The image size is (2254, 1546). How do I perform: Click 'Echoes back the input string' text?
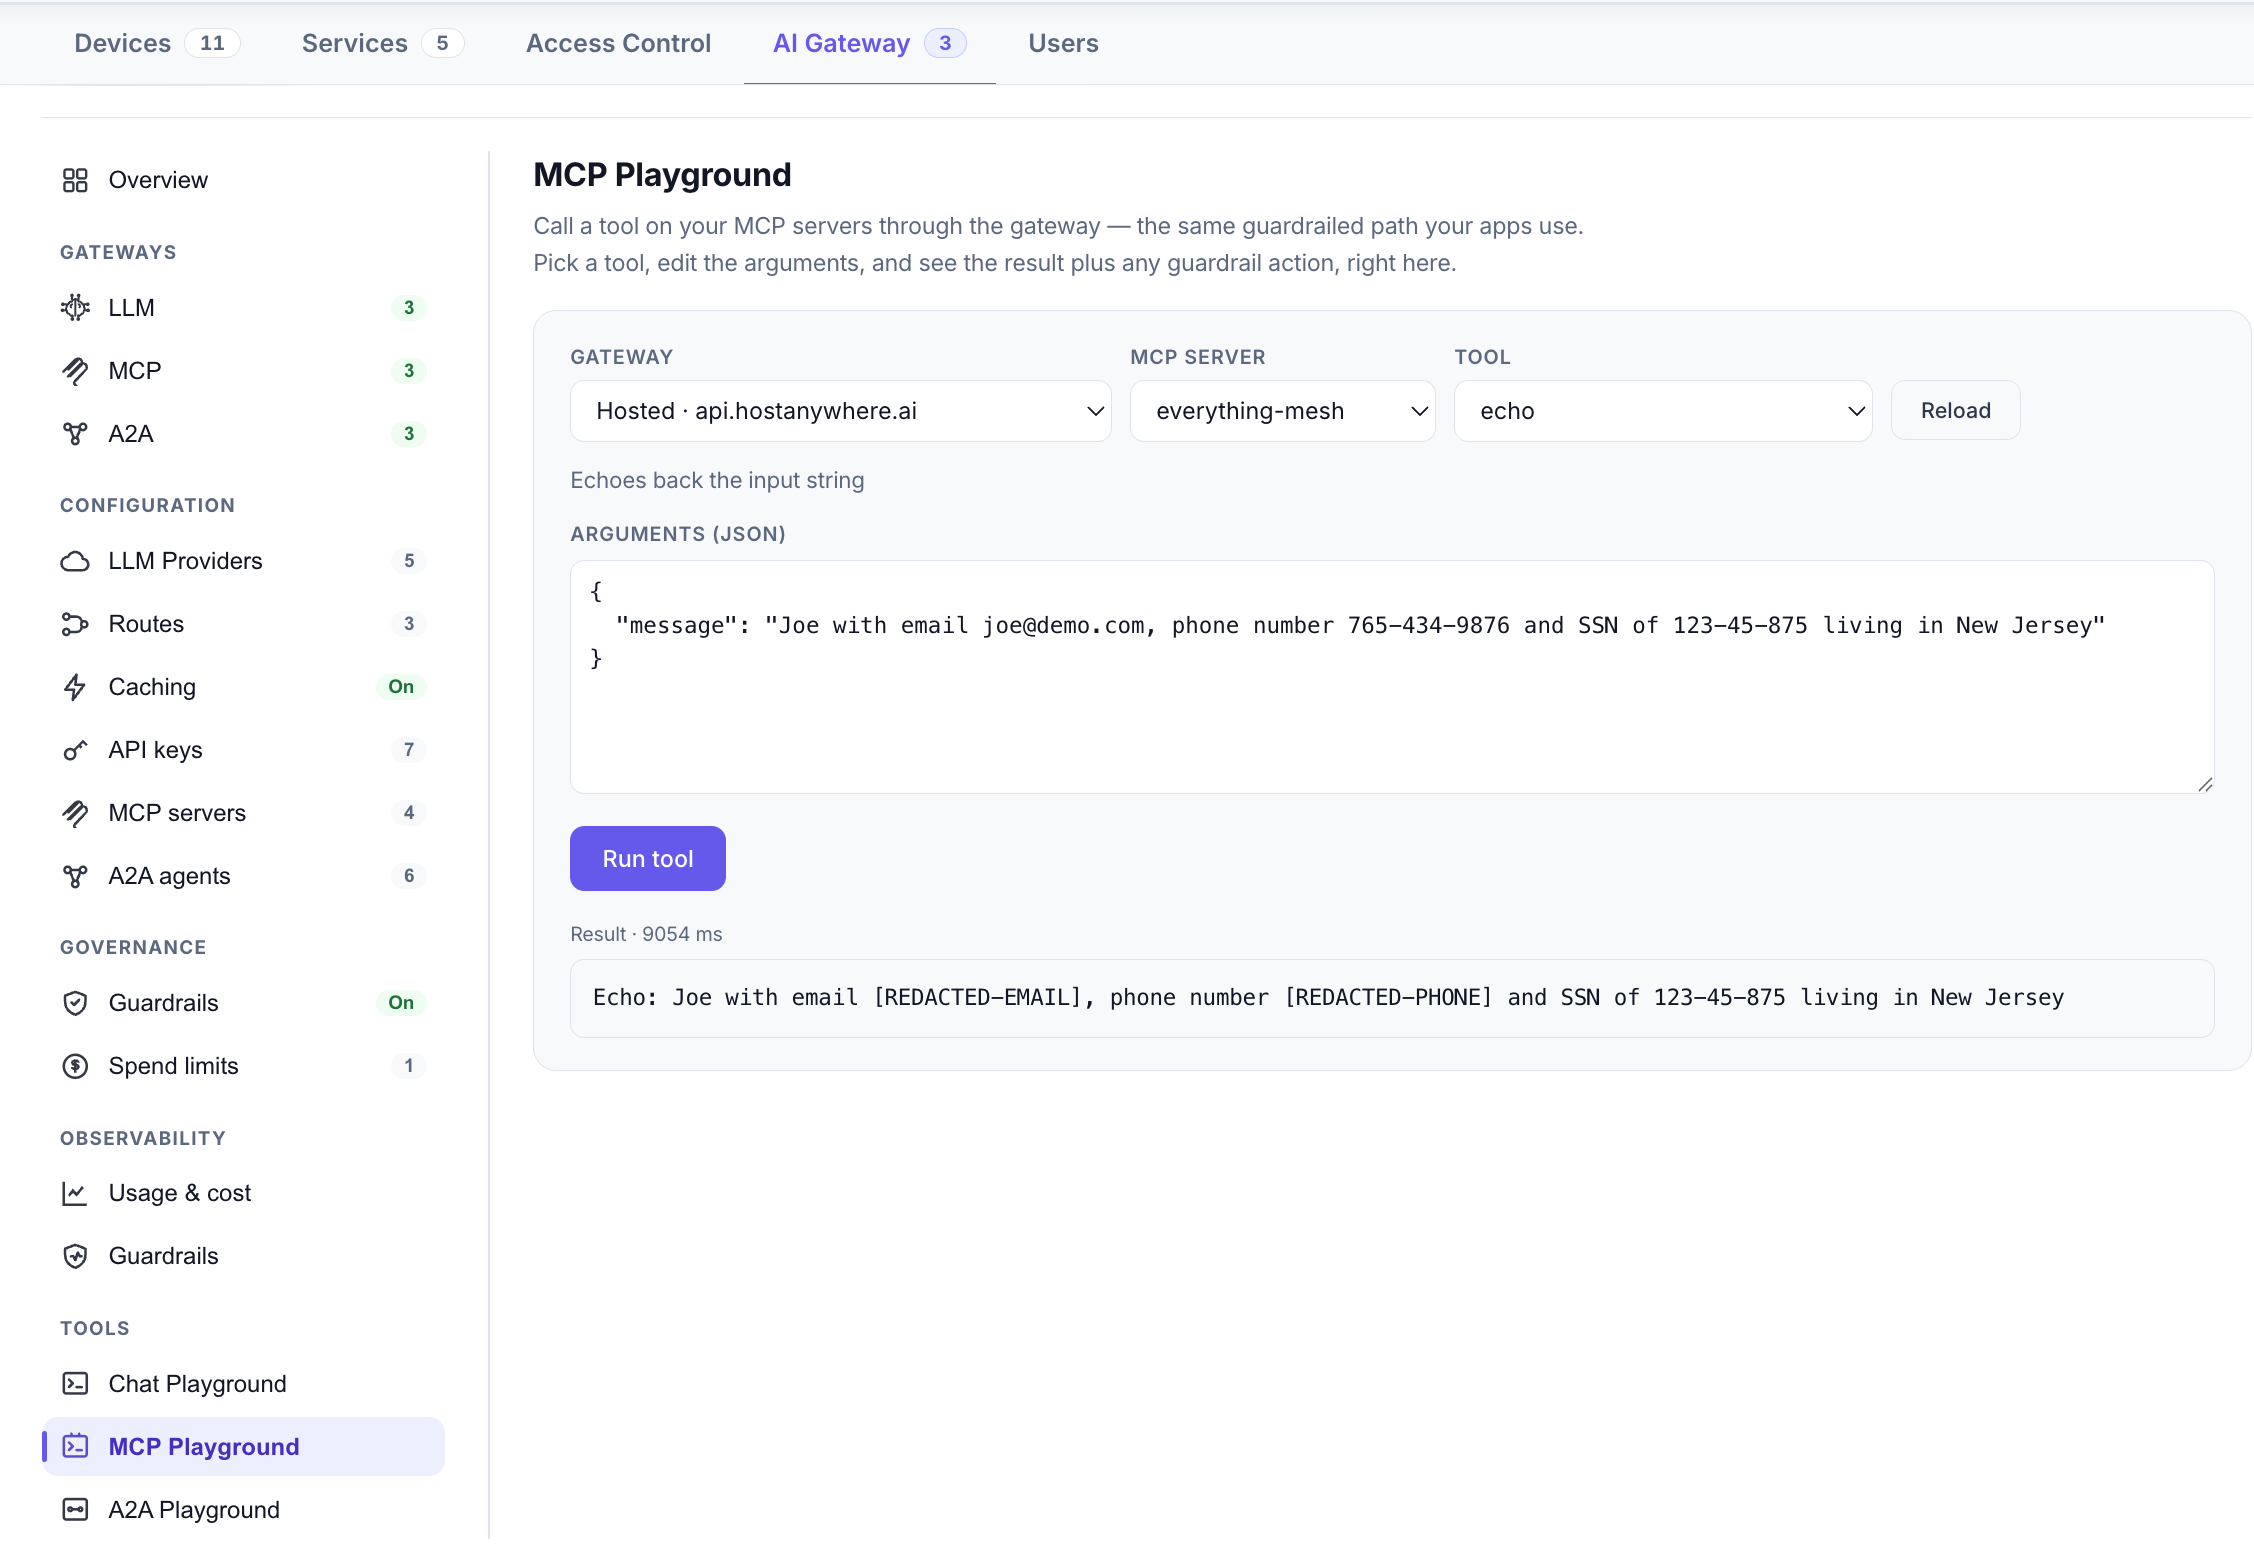[717, 480]
